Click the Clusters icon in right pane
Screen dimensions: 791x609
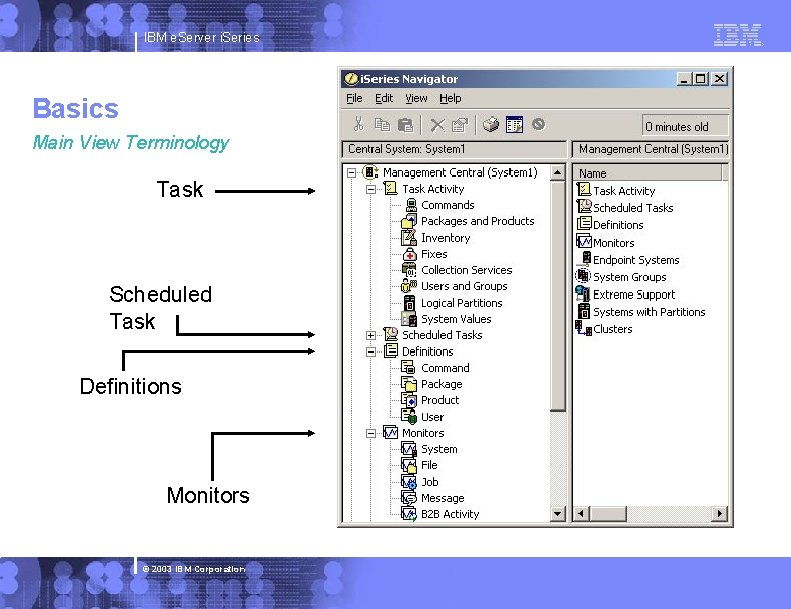pyautogui.click(x=583, y=328)
